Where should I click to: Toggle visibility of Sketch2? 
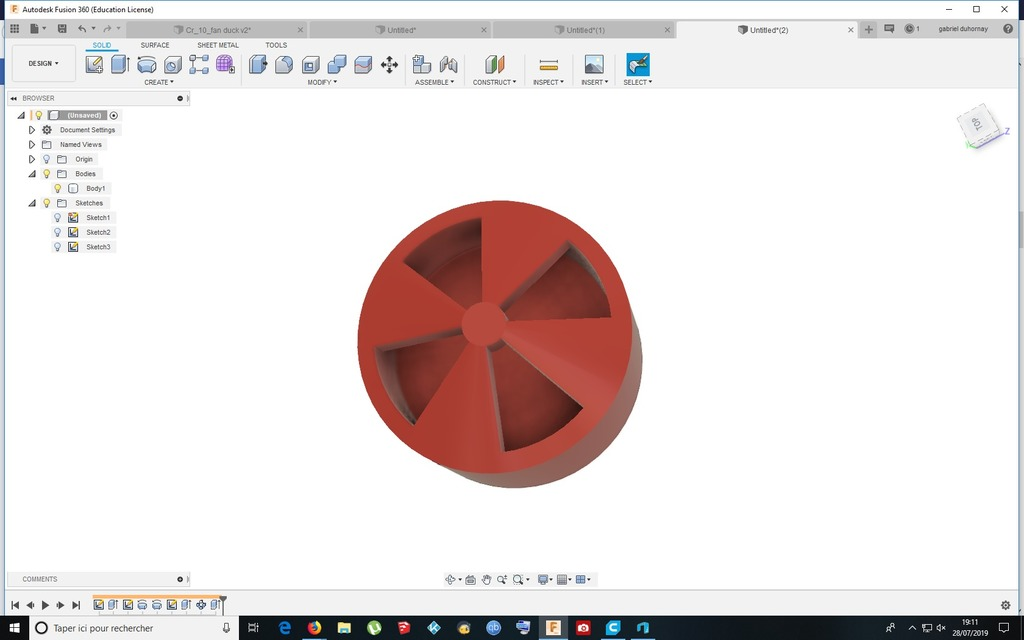[x=57, y=231]
